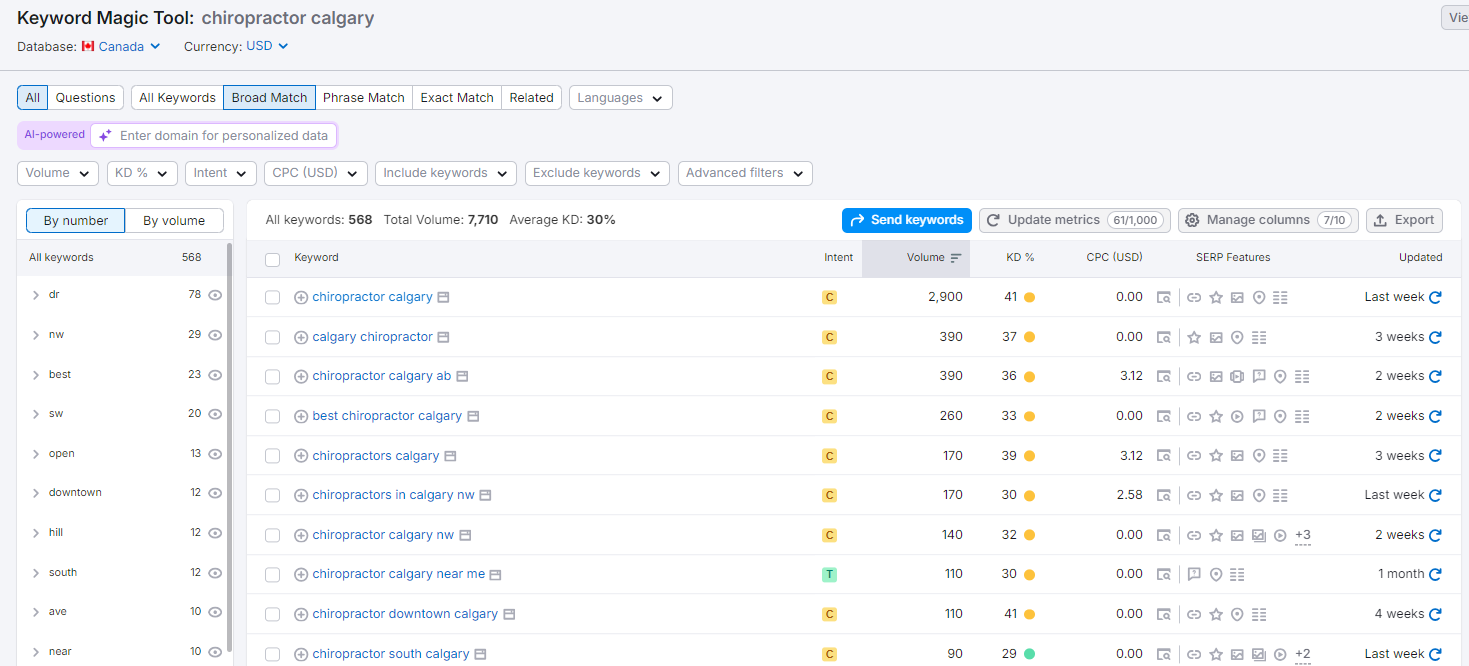Check the box for chiropractor calgary near me

pyautogui.click(x=272, y=575)
